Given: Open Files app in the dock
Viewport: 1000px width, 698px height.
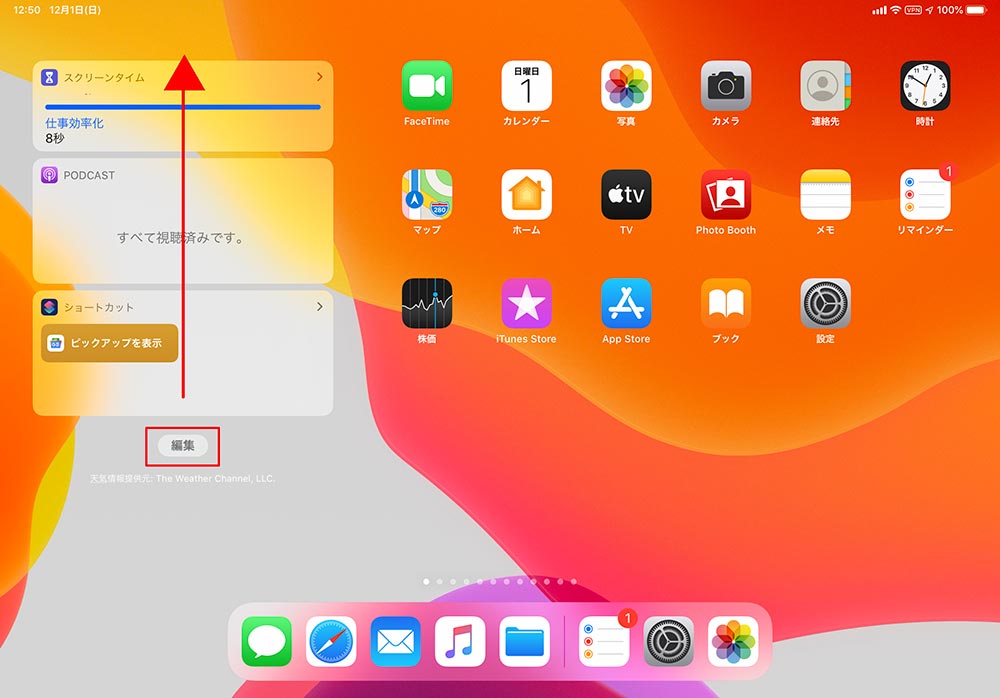Looking at the screenshot, I should (524, 641).
